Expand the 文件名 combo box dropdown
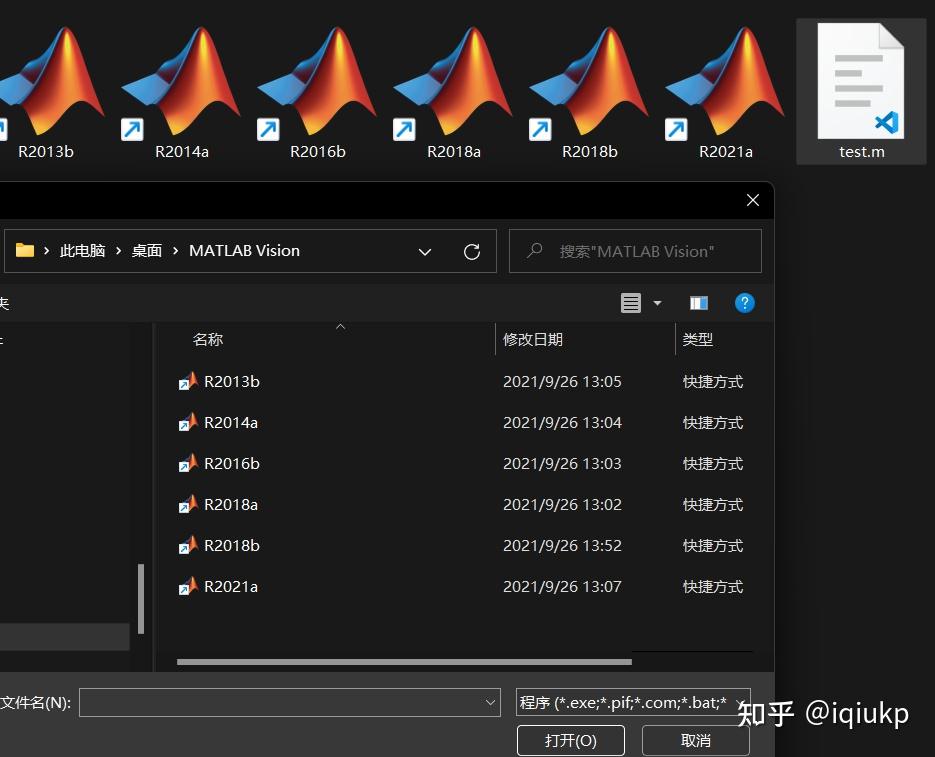Screen dimensions: 935x757 (490, 703)
